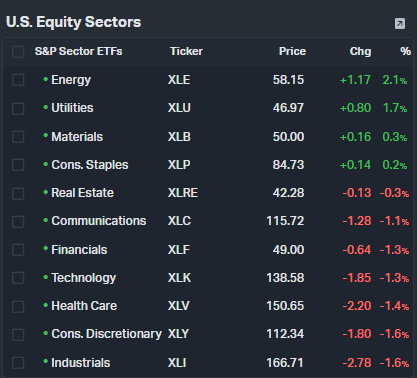The height and width of the screenshot is (378, 417).
Task: Tick the select-all checkbox in header row
Action: [18, 52]
